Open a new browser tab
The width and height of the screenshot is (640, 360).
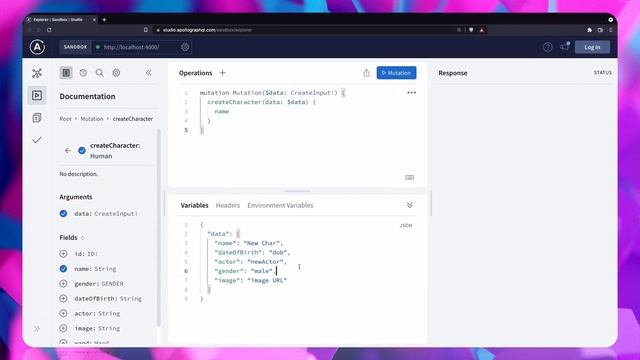[104, 20]
